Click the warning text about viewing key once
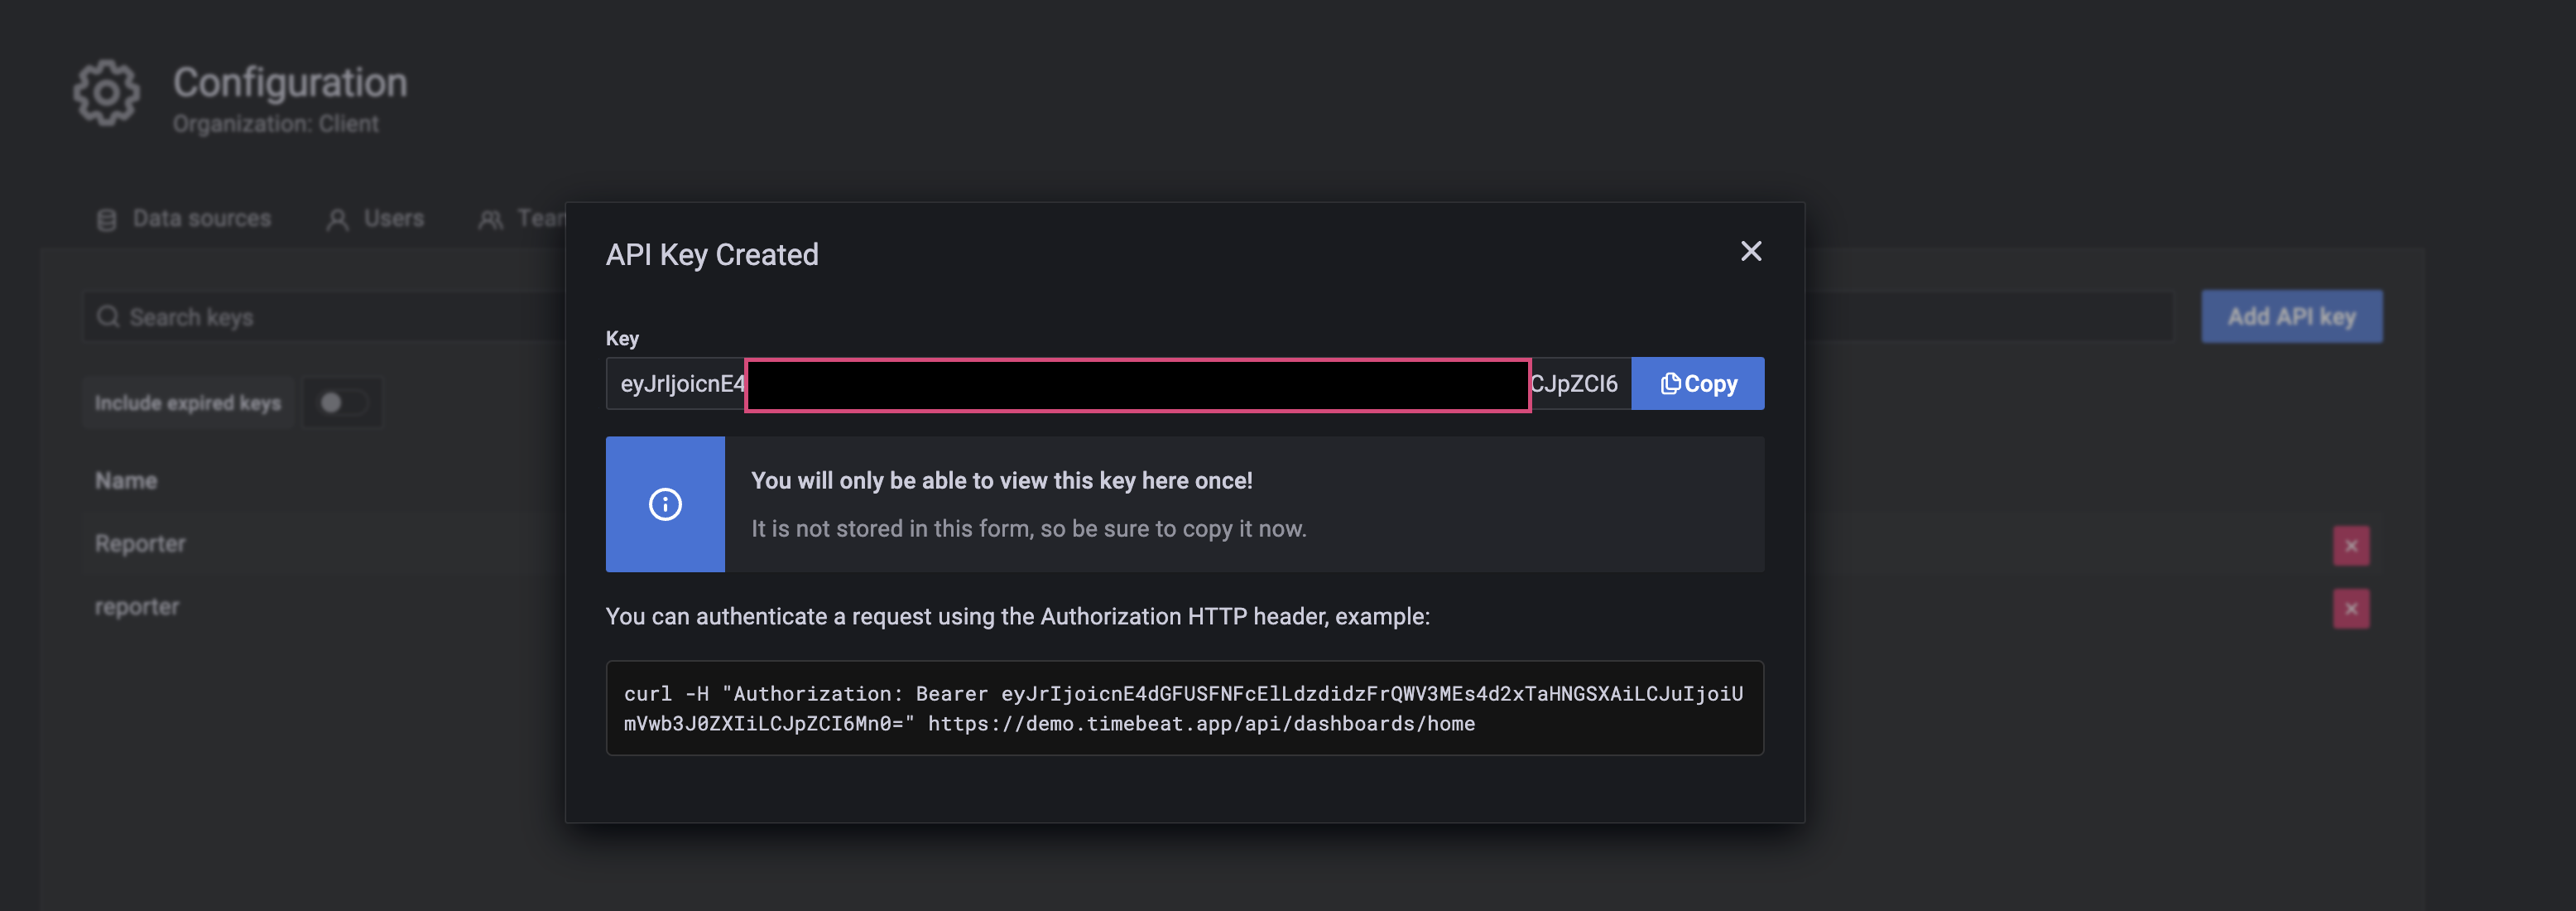The image size is (2576, 911). pos(1001,480)
